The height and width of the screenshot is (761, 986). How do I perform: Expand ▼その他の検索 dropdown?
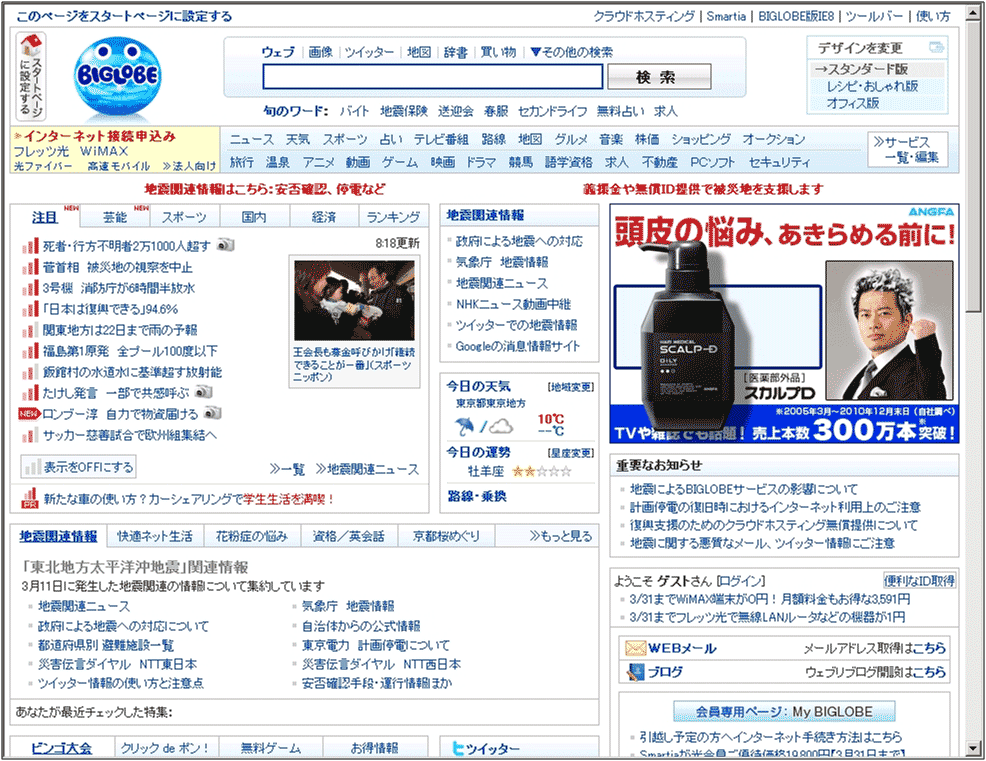point(571,52)
